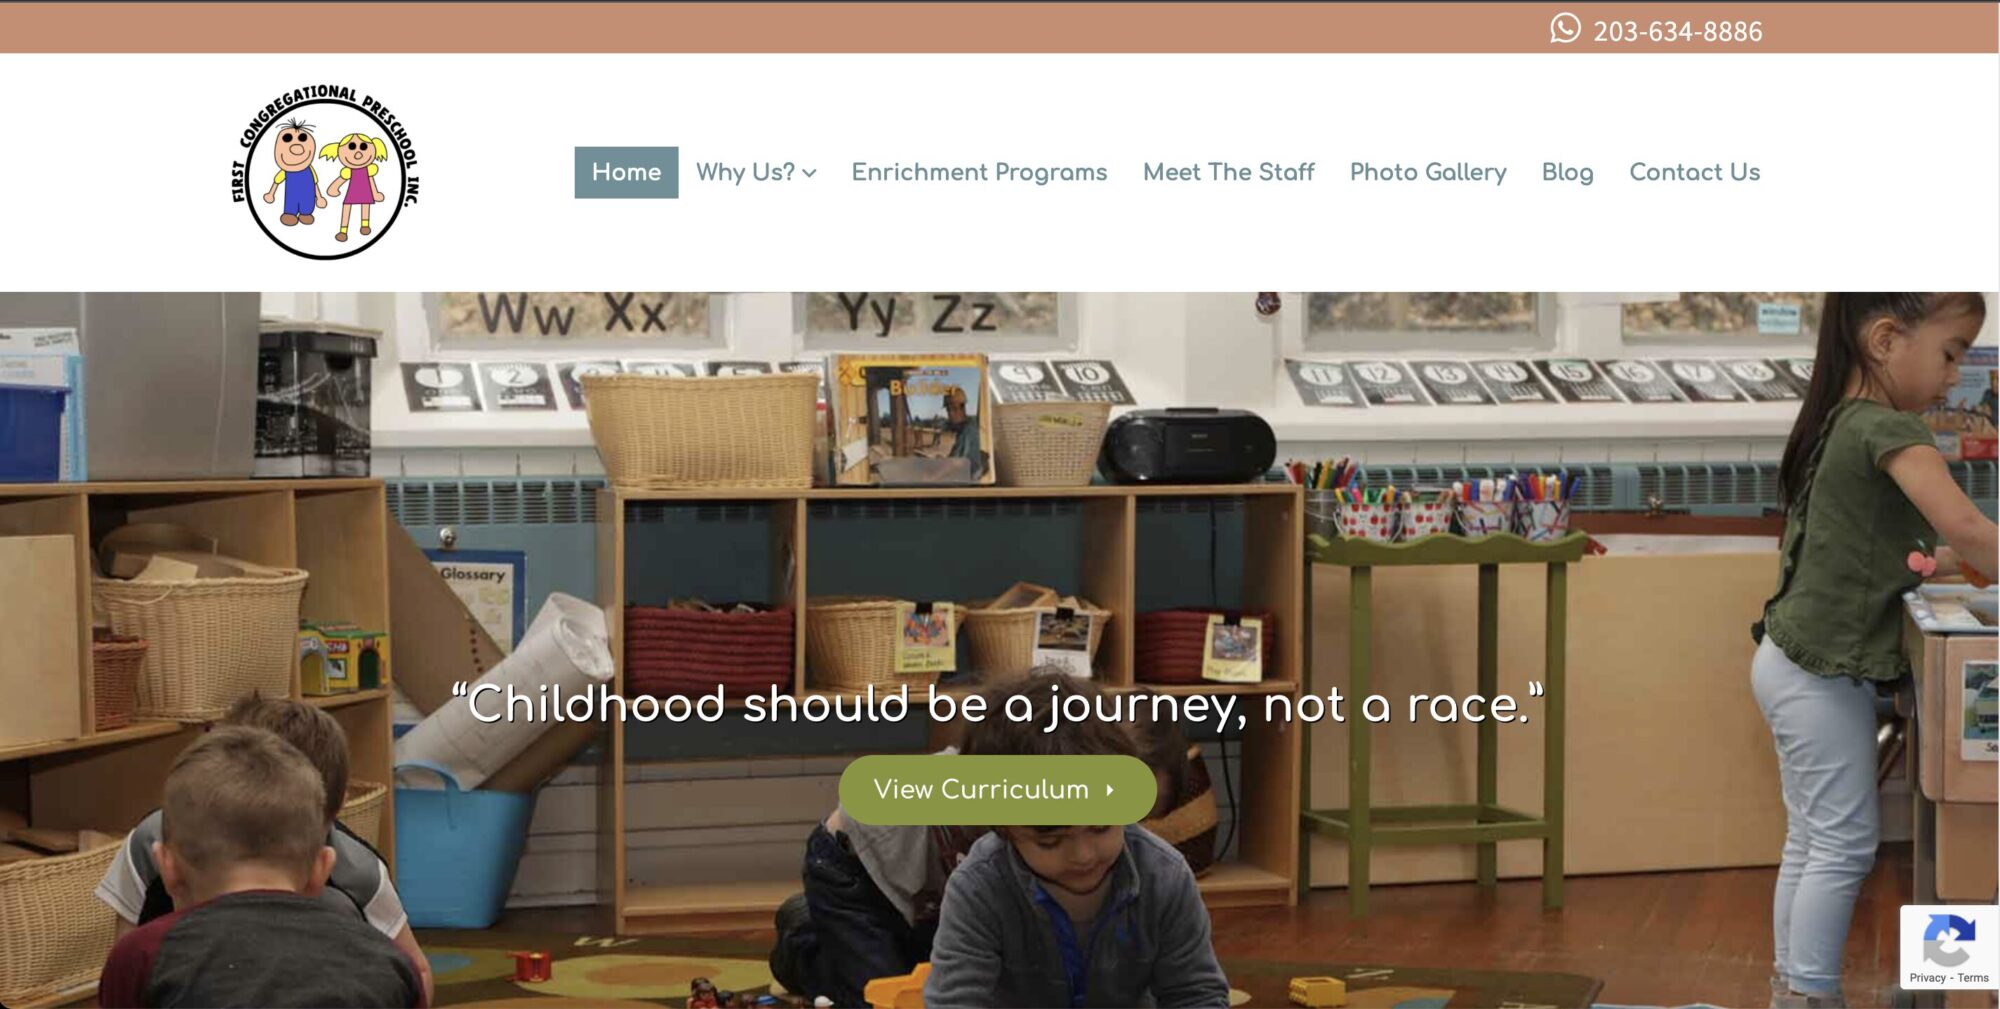Click the arrow icon in View Curriculum
The width and height of the screenshot is (2000, 1009).
pyautogui.click(x=1110, y=790)
